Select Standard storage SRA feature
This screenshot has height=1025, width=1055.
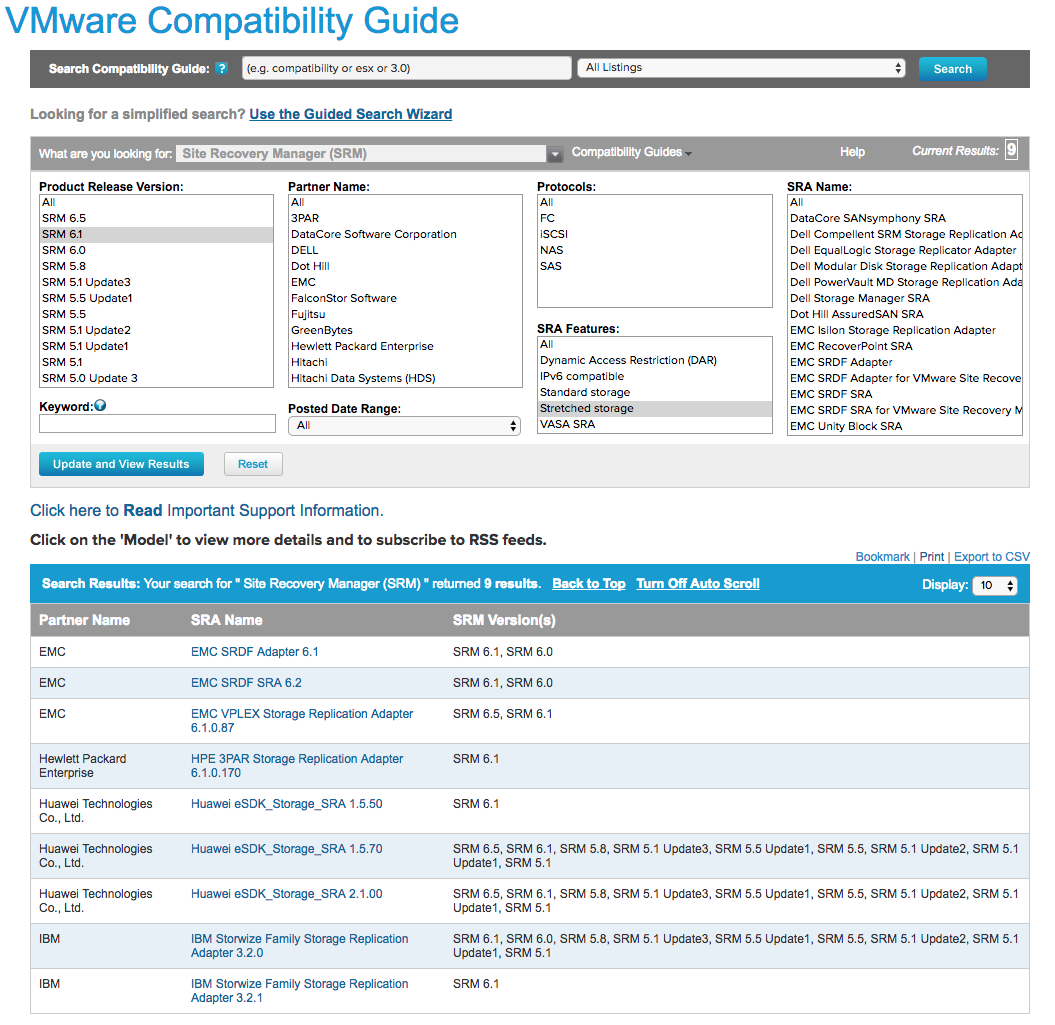(655, 392)
